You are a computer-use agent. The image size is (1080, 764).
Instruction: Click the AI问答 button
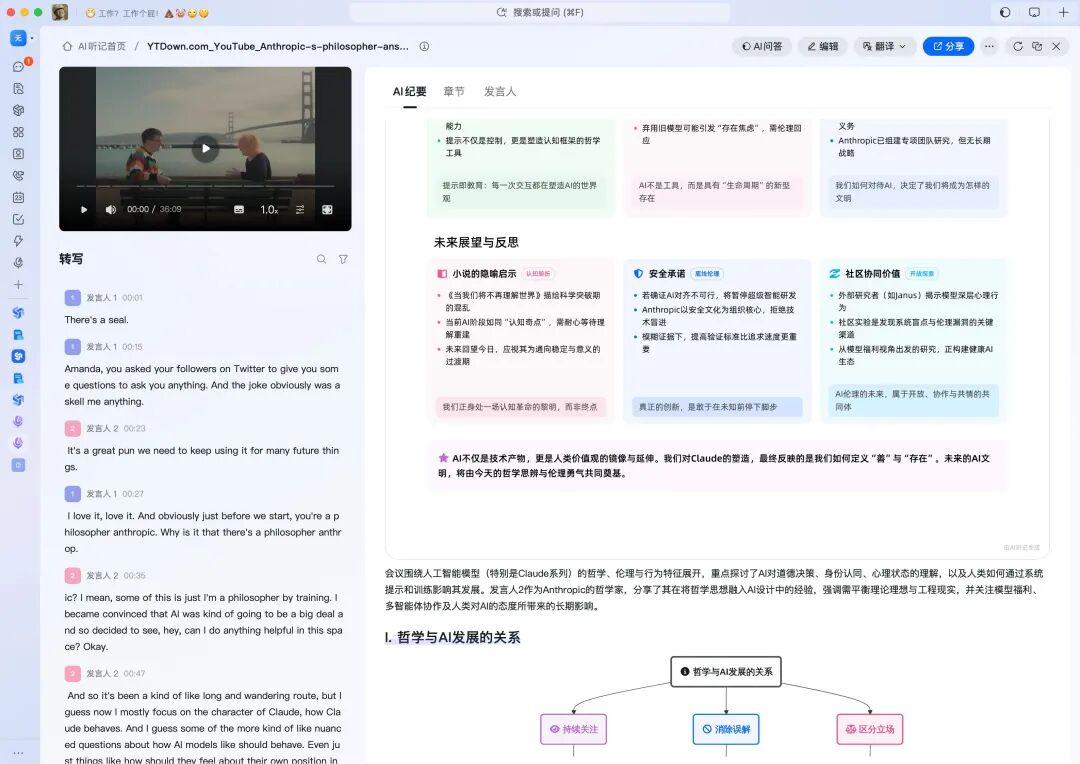tap(762, 46)
